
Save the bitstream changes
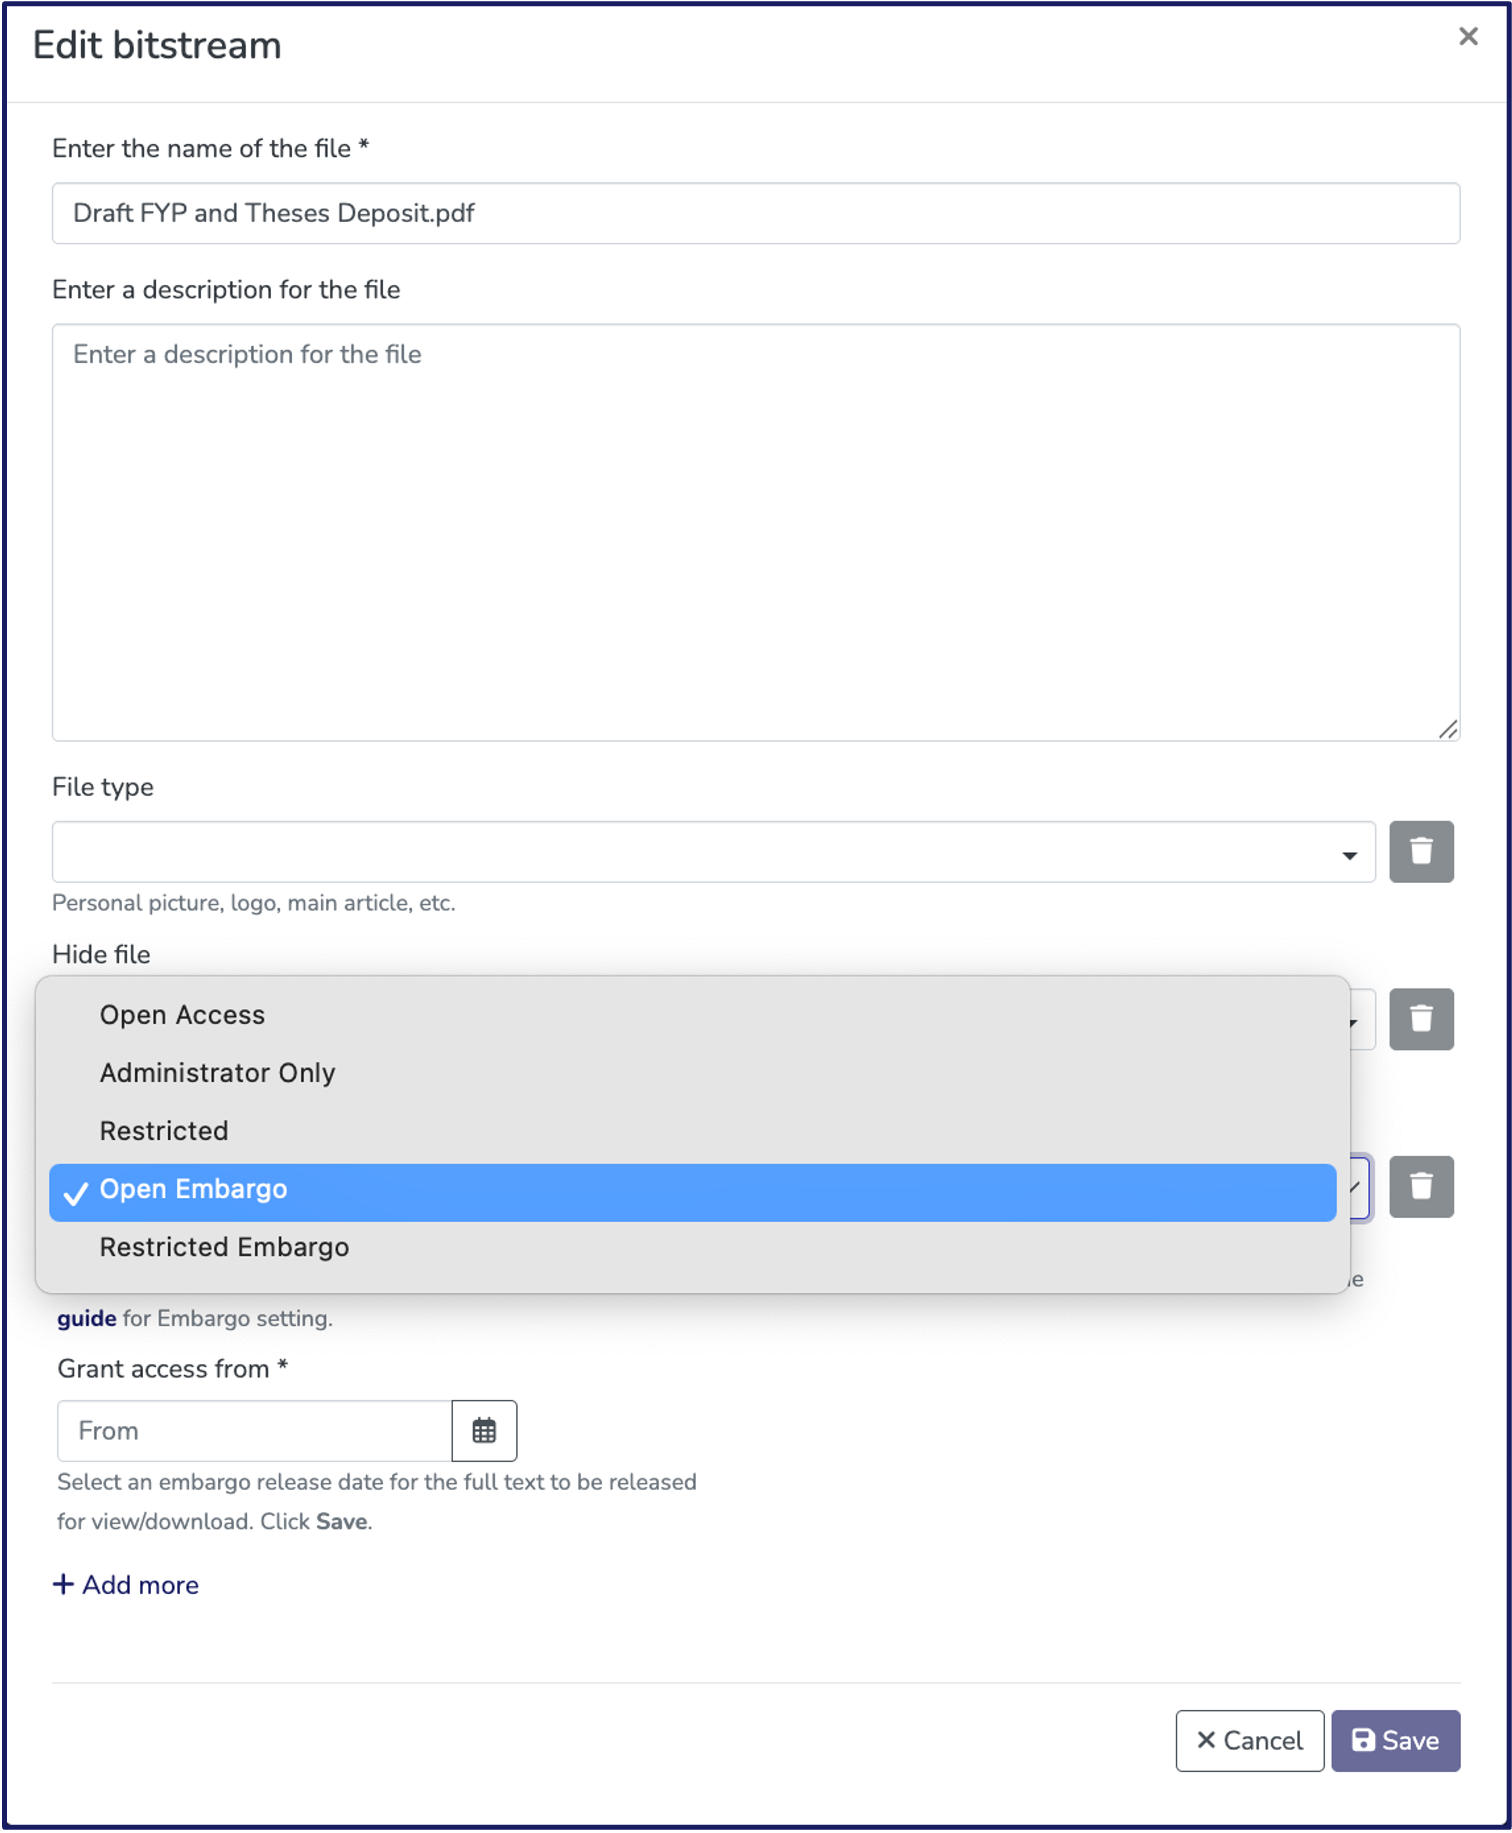click(1395, 1741)
